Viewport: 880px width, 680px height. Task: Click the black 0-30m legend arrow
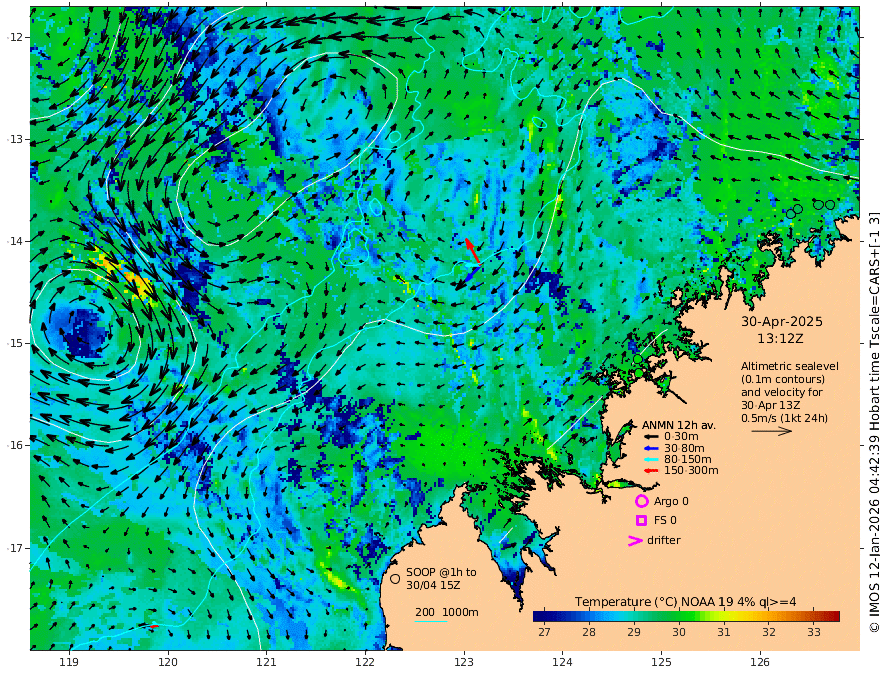click(650, 437)
